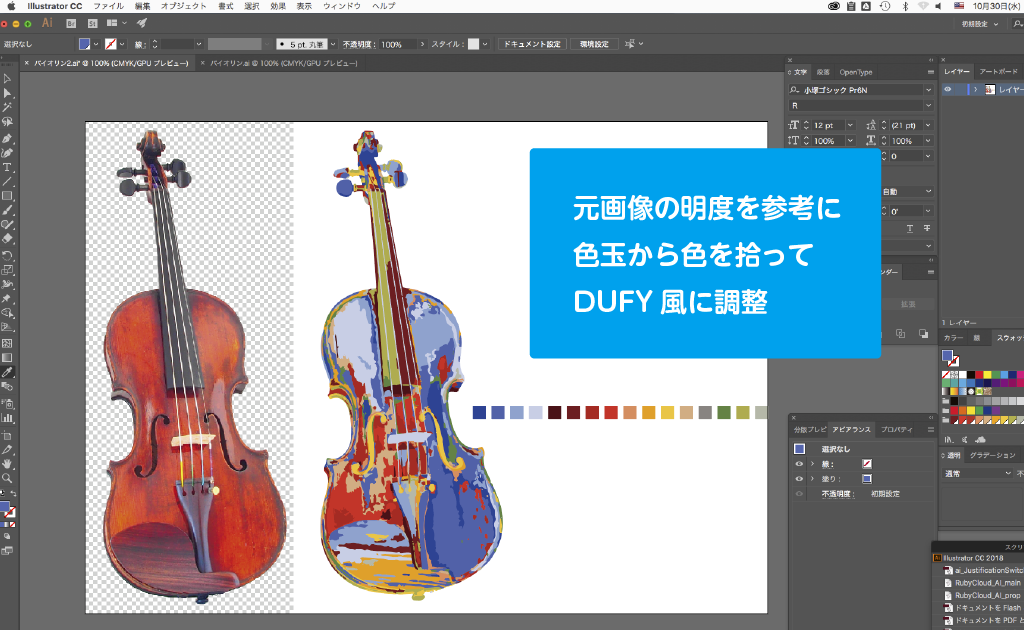The width and height of the screenshot is (1024, 630).
Task: Select the Gradient tool
Action: (7, 358)
